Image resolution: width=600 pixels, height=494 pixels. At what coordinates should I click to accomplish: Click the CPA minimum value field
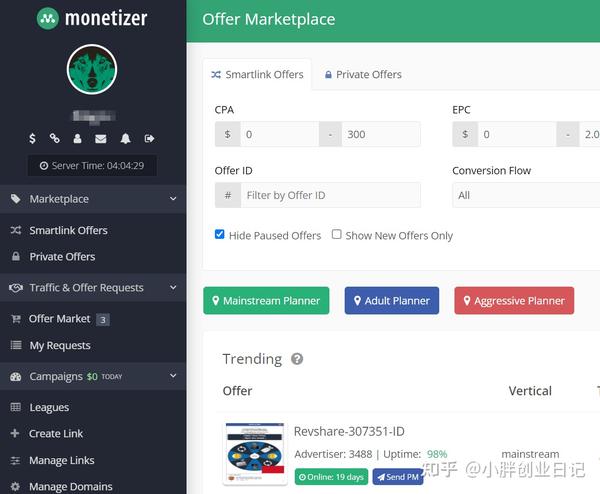(279, 134)
